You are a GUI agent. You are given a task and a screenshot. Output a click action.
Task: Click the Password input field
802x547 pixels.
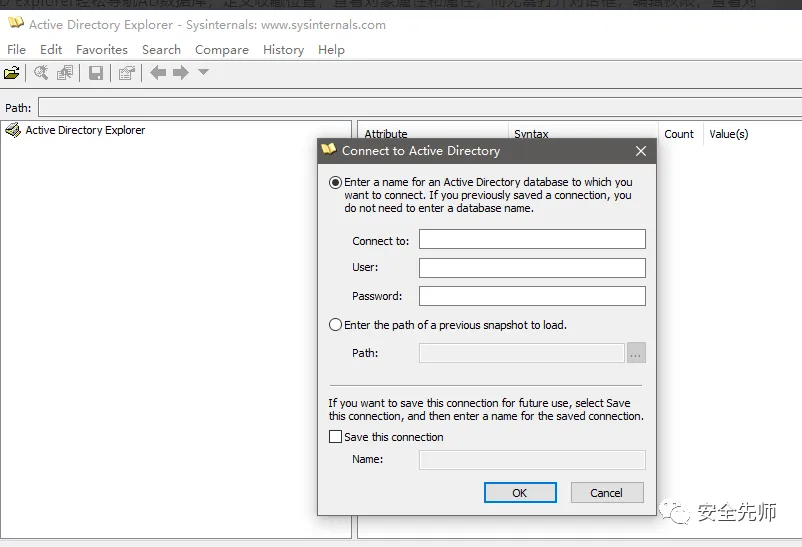pos(532,296)
